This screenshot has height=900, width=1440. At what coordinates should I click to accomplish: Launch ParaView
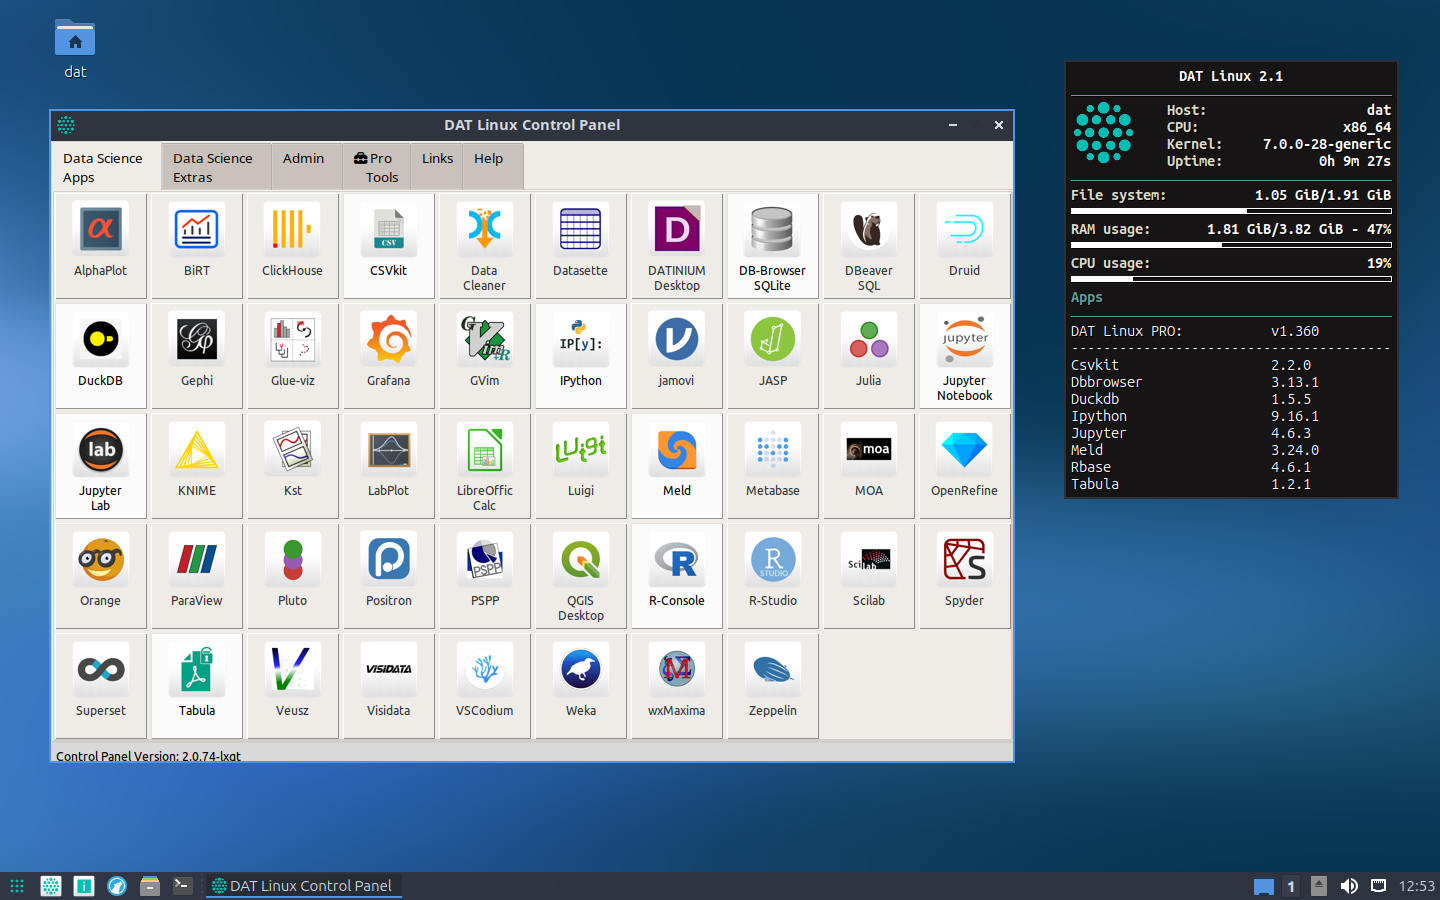[x=197, y=576]
